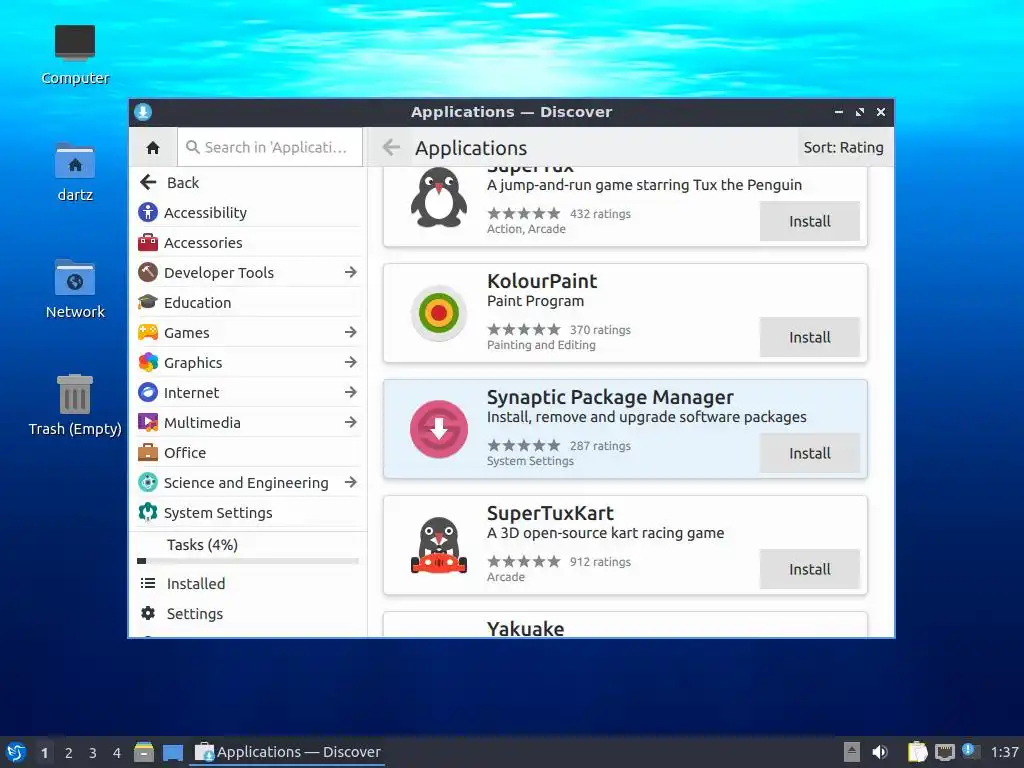Click the show desktop taskbar icon
1024x768 pixels.
[173, 752]
